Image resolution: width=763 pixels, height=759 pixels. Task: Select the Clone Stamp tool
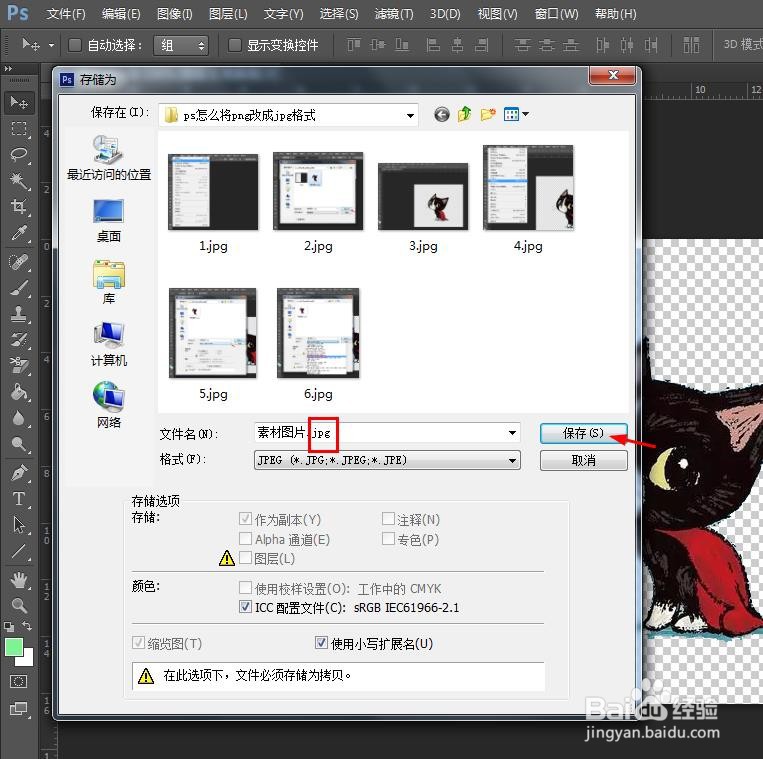[19, 314]
